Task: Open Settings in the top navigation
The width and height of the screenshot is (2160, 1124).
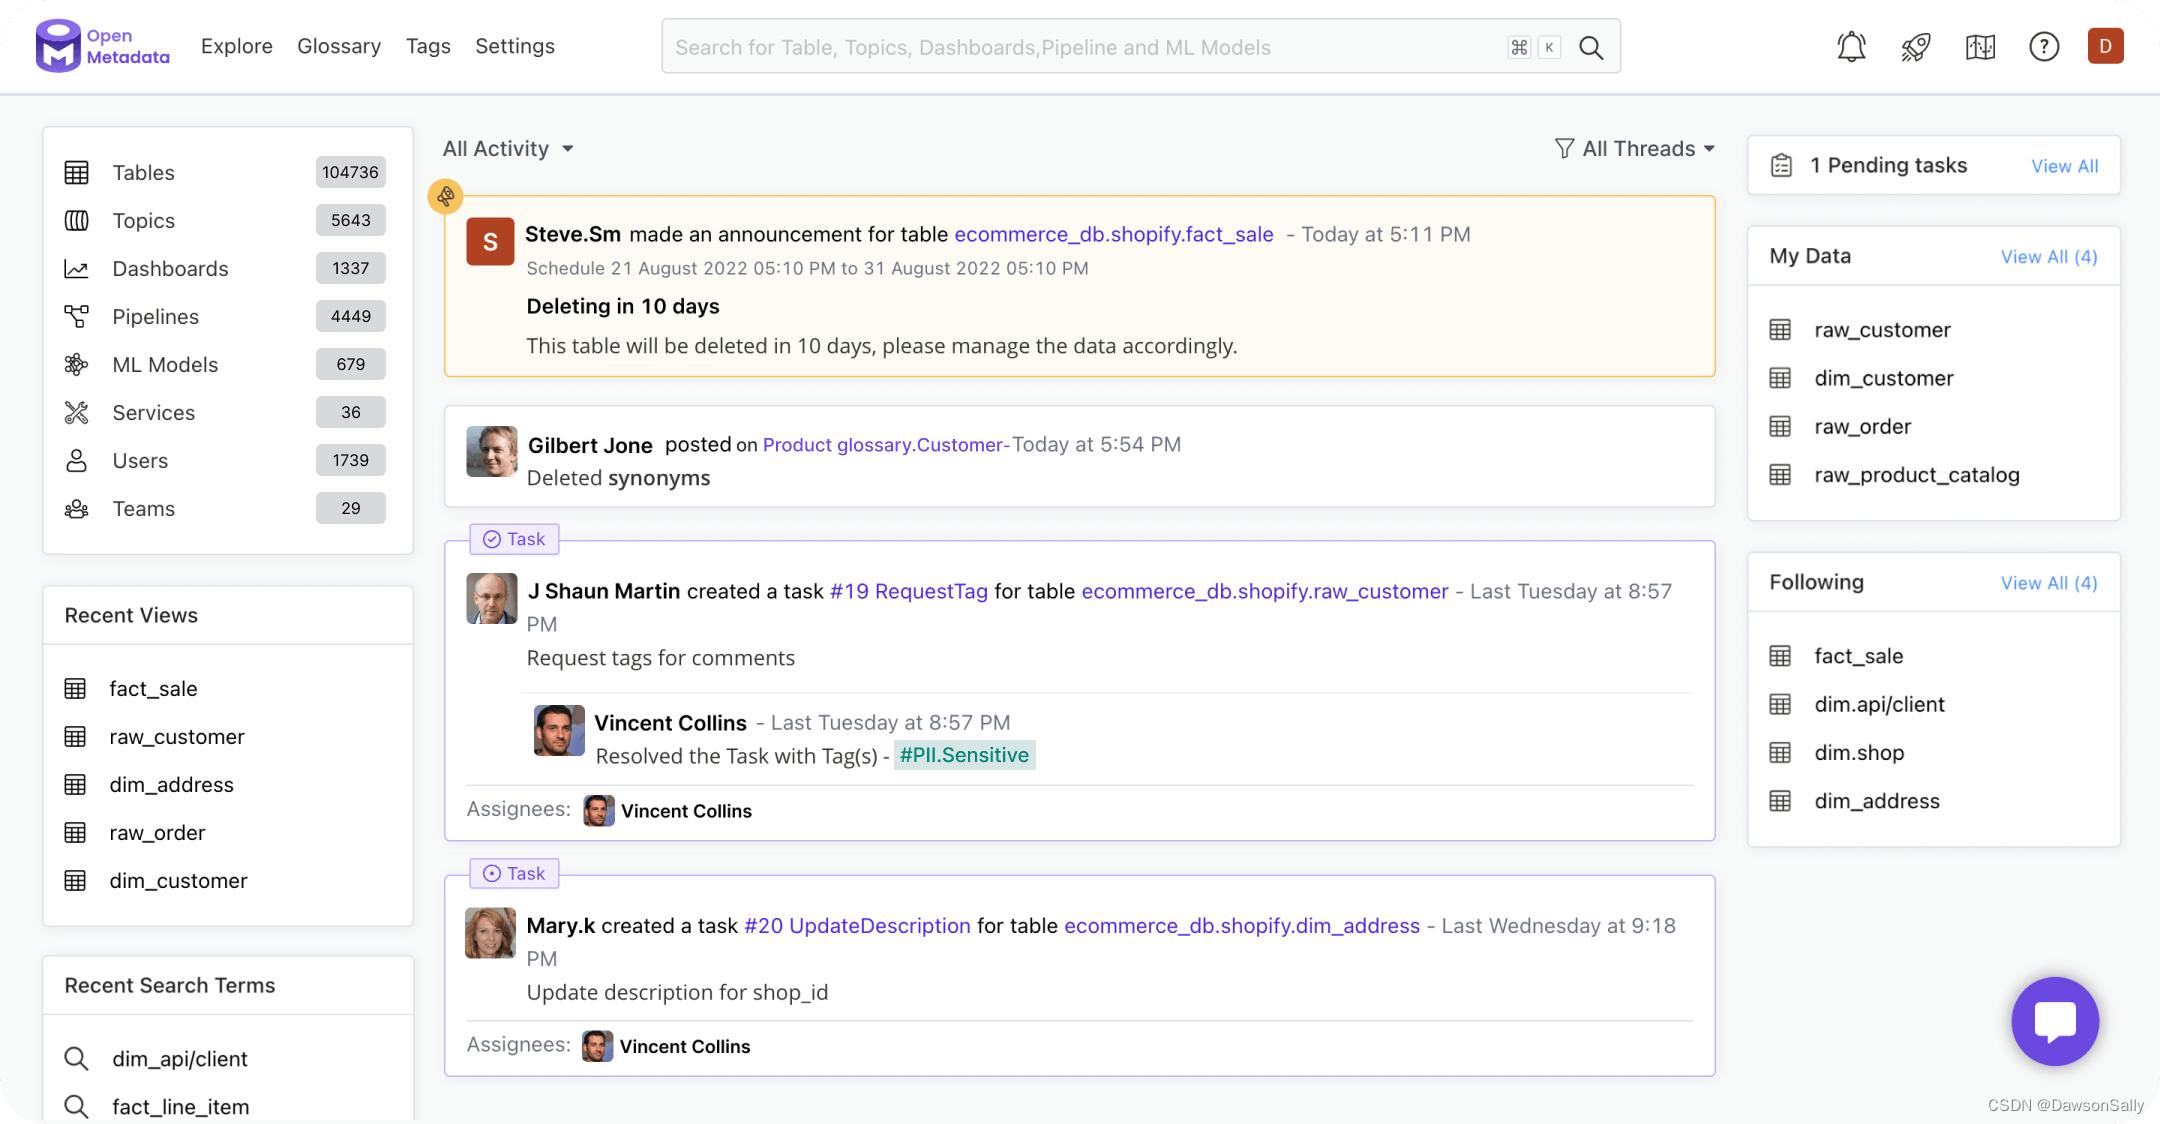Action: (514, 46)
